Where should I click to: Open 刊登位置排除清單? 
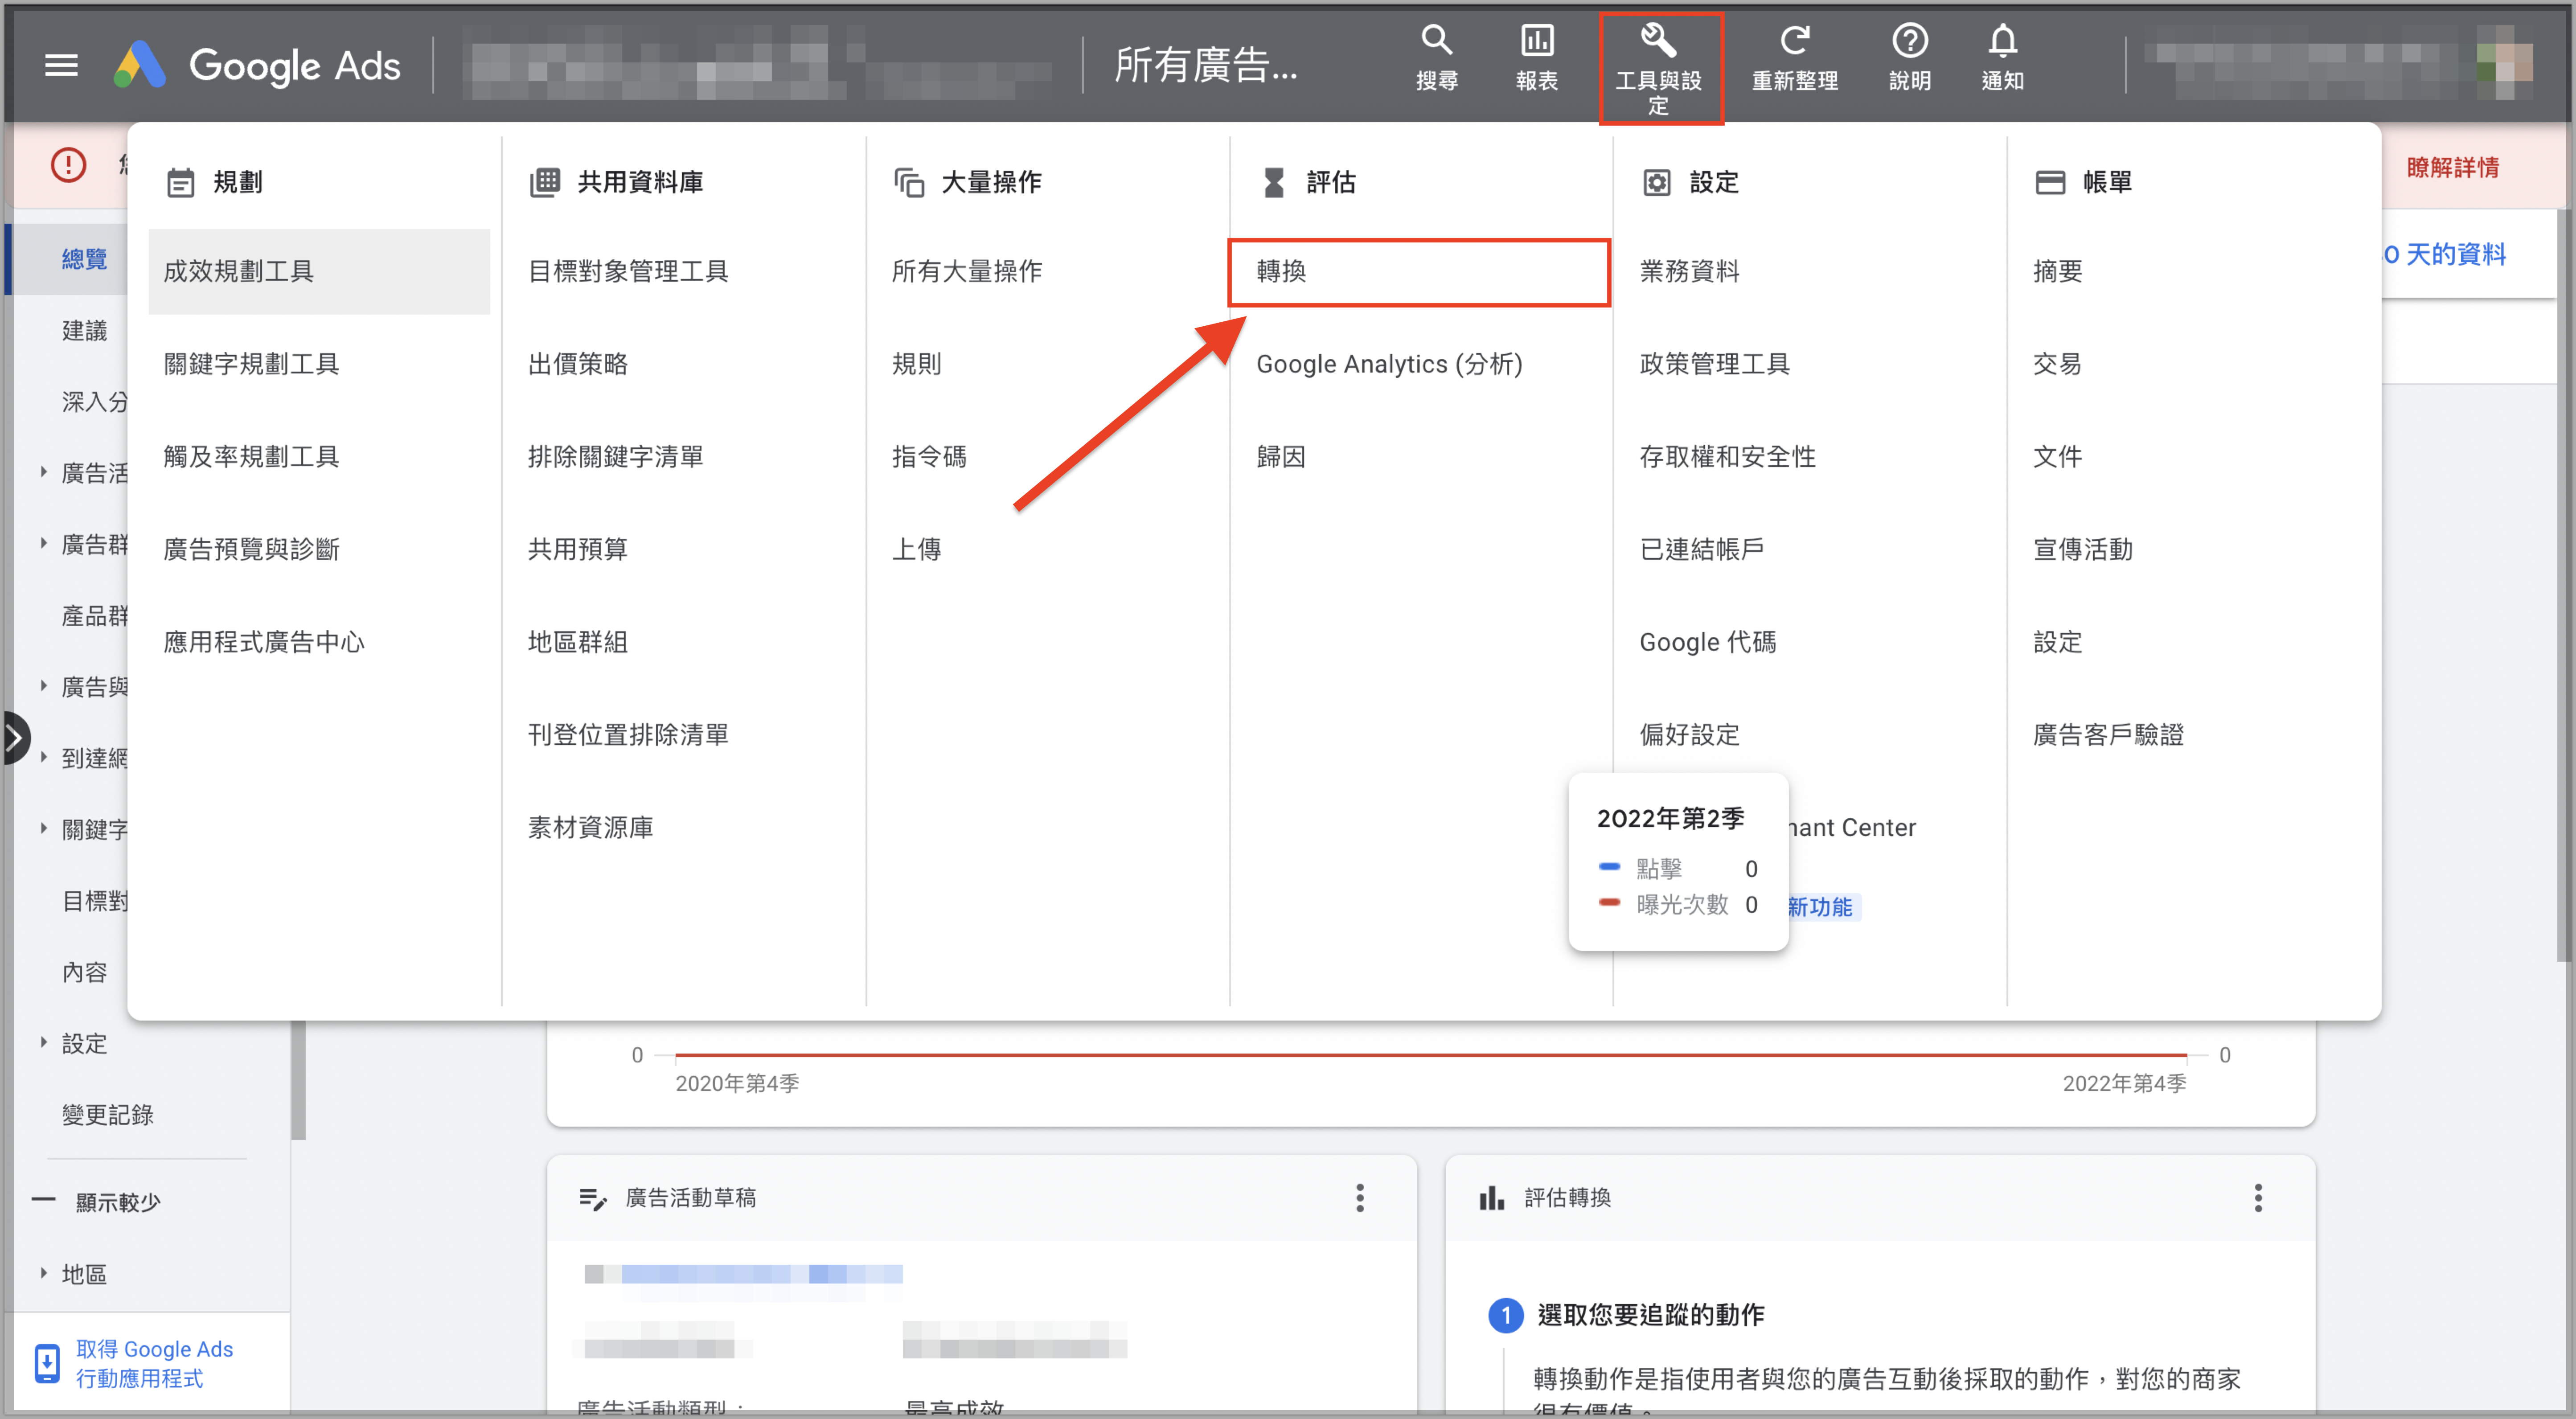628,735
